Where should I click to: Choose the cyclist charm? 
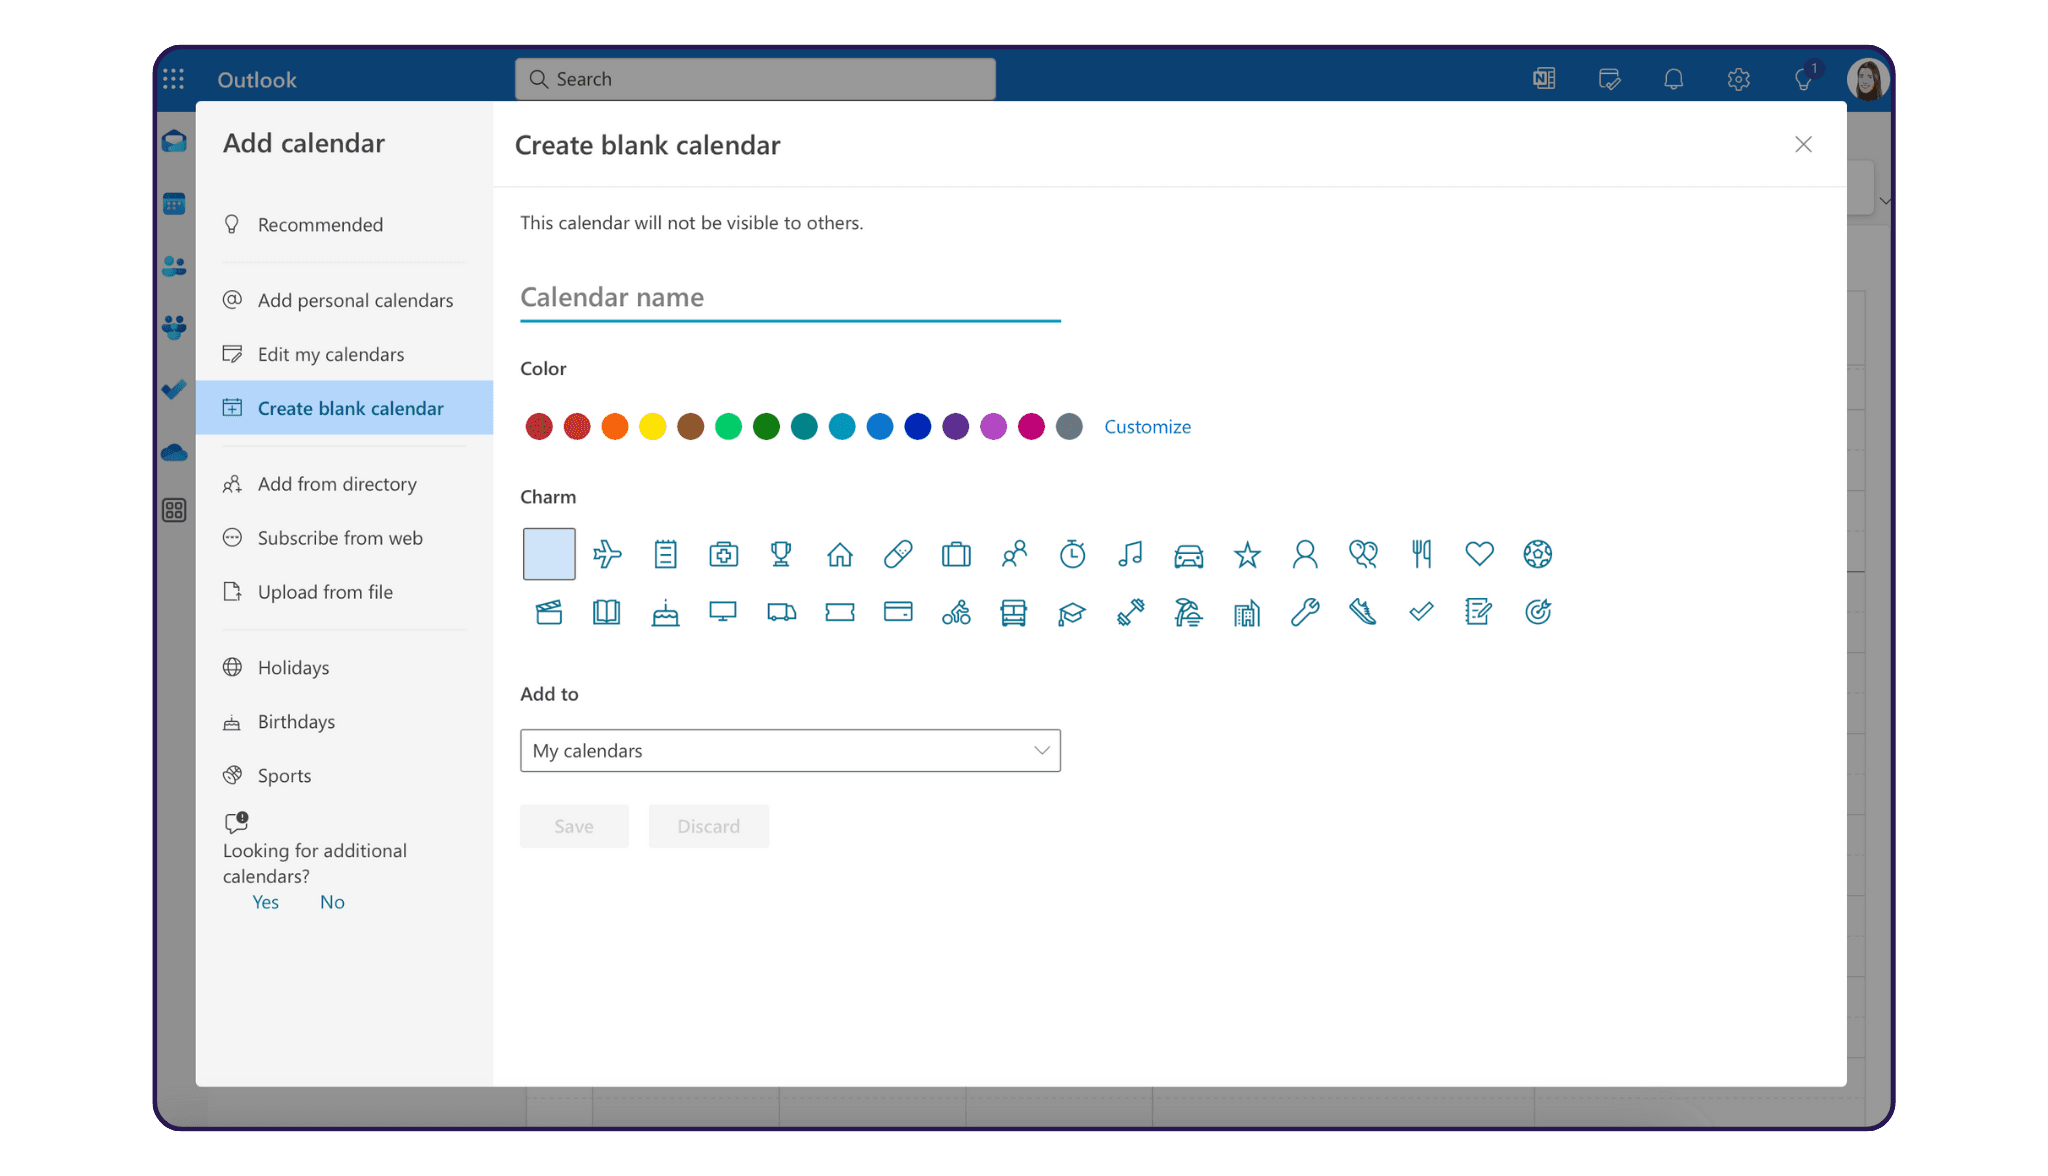(x=956, y=612)
